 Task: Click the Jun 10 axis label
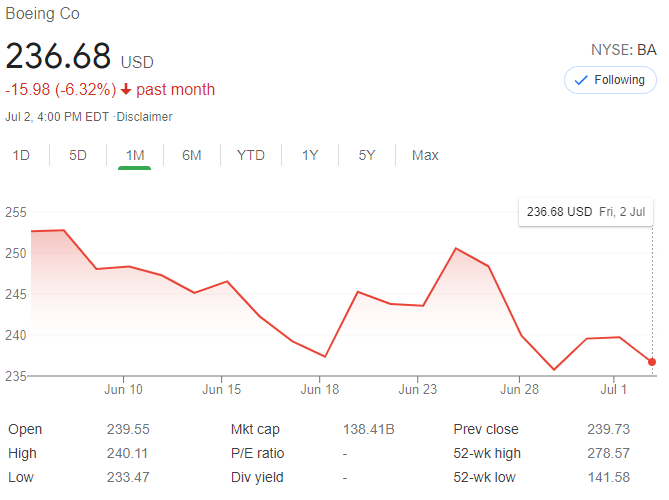coord(123,390)
